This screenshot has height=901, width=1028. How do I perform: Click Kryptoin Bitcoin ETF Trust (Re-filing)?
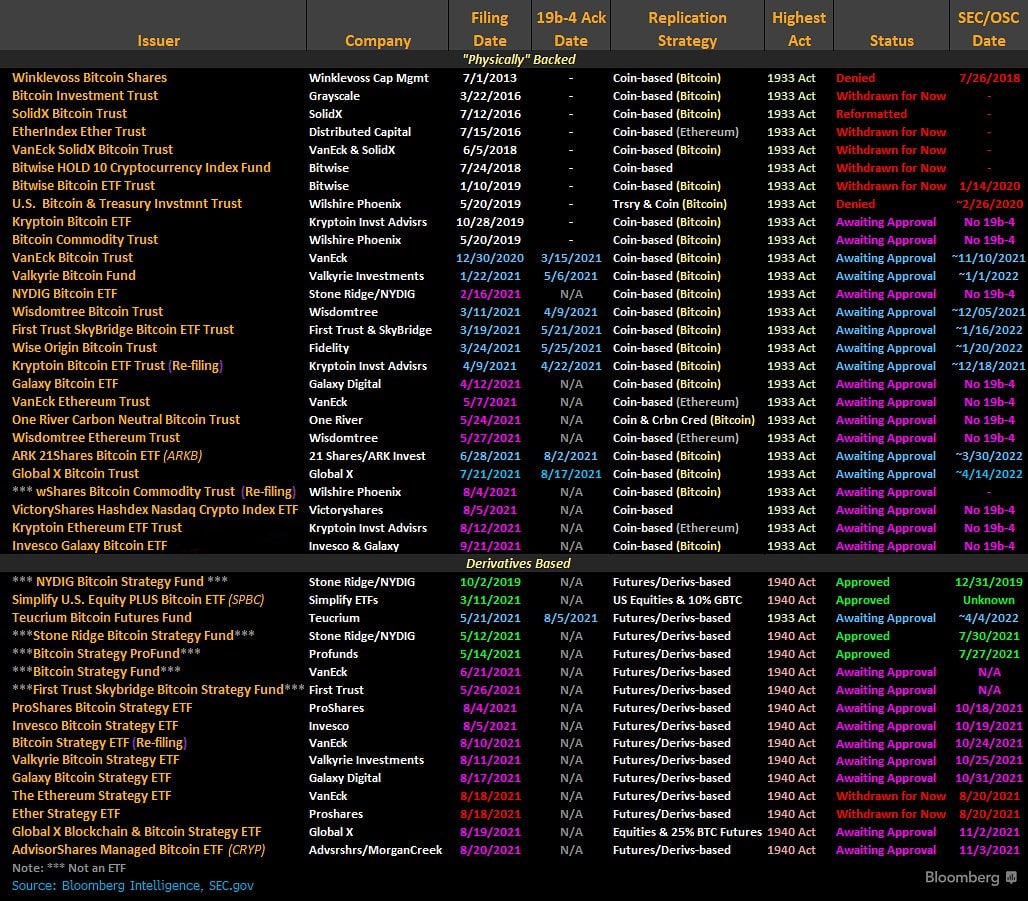click(117, 366)
